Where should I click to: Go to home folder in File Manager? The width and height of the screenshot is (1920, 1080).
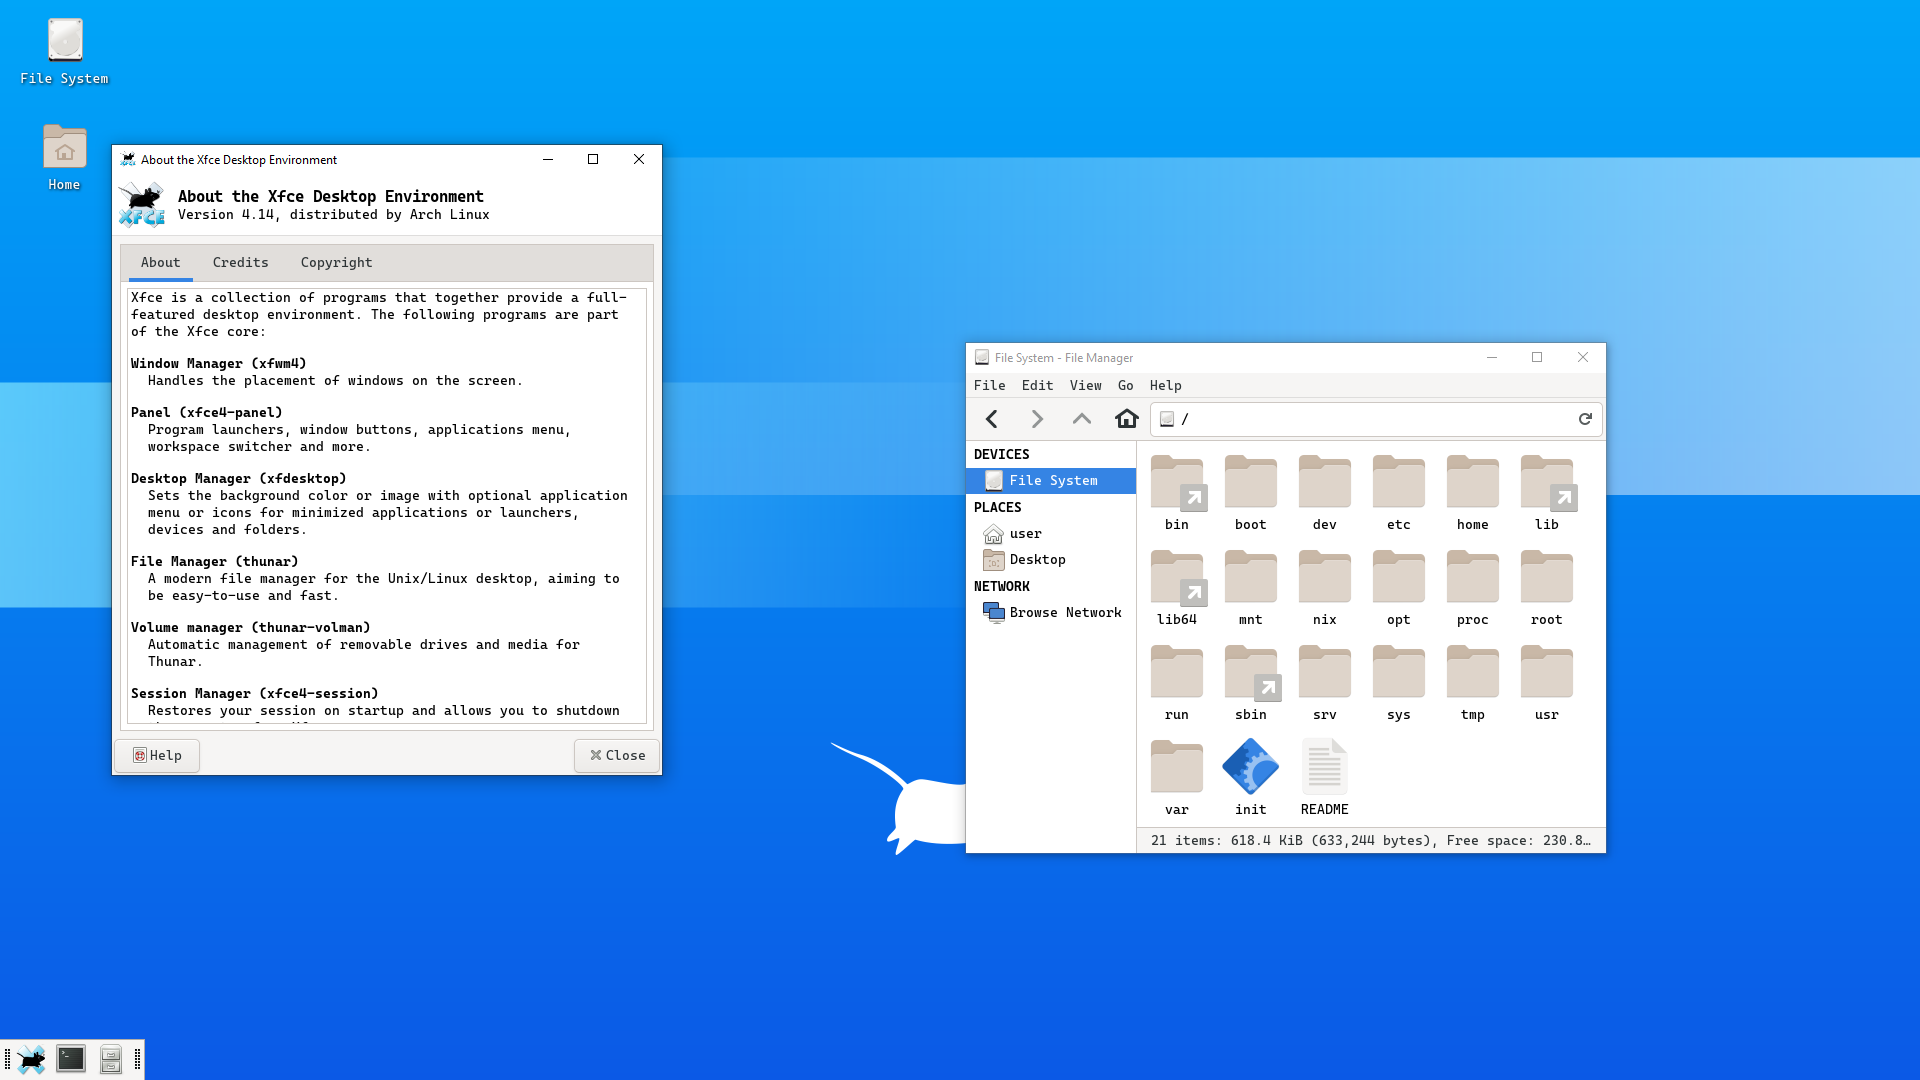click(x=1127, y=419)
